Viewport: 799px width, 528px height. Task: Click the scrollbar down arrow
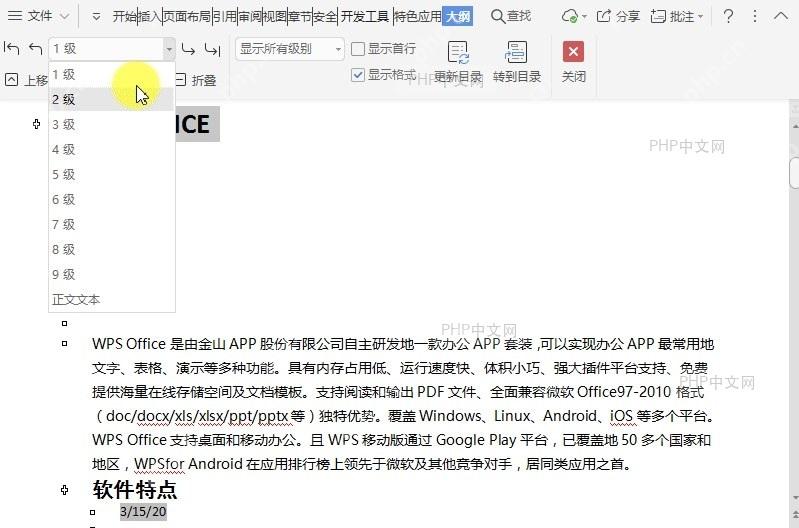point(794,498)
